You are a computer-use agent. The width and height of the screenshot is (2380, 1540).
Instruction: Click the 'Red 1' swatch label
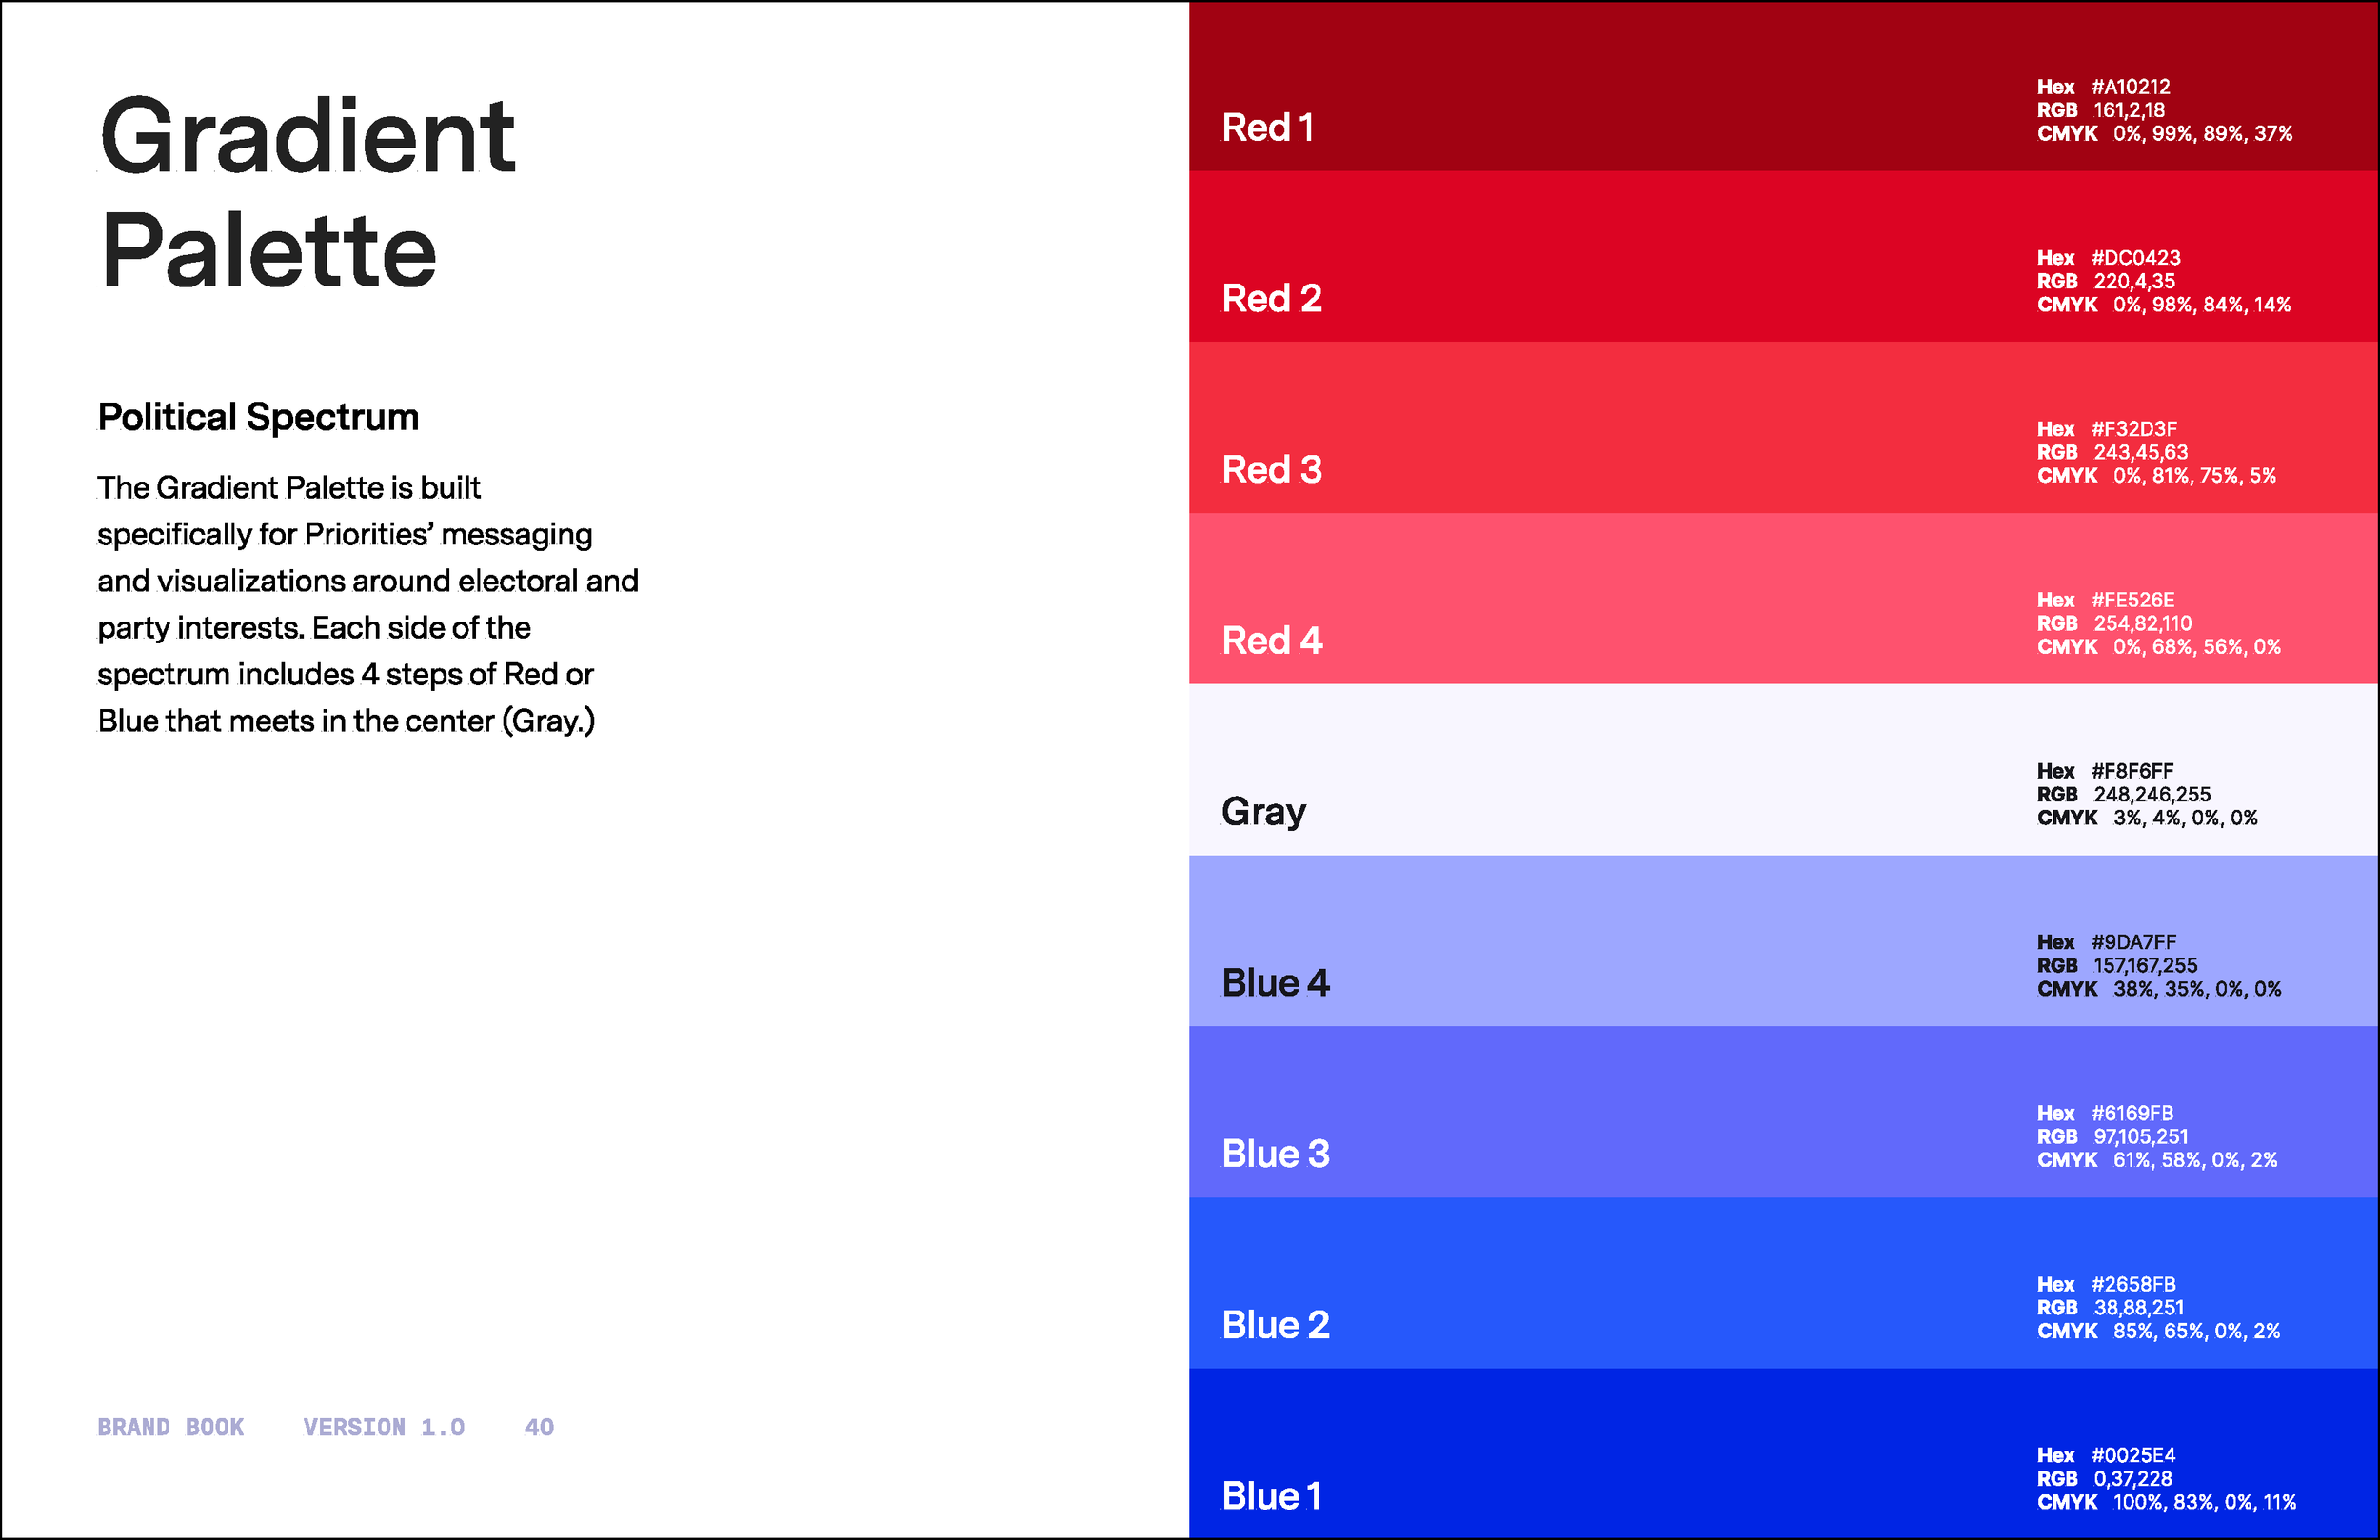point(1267,128)
